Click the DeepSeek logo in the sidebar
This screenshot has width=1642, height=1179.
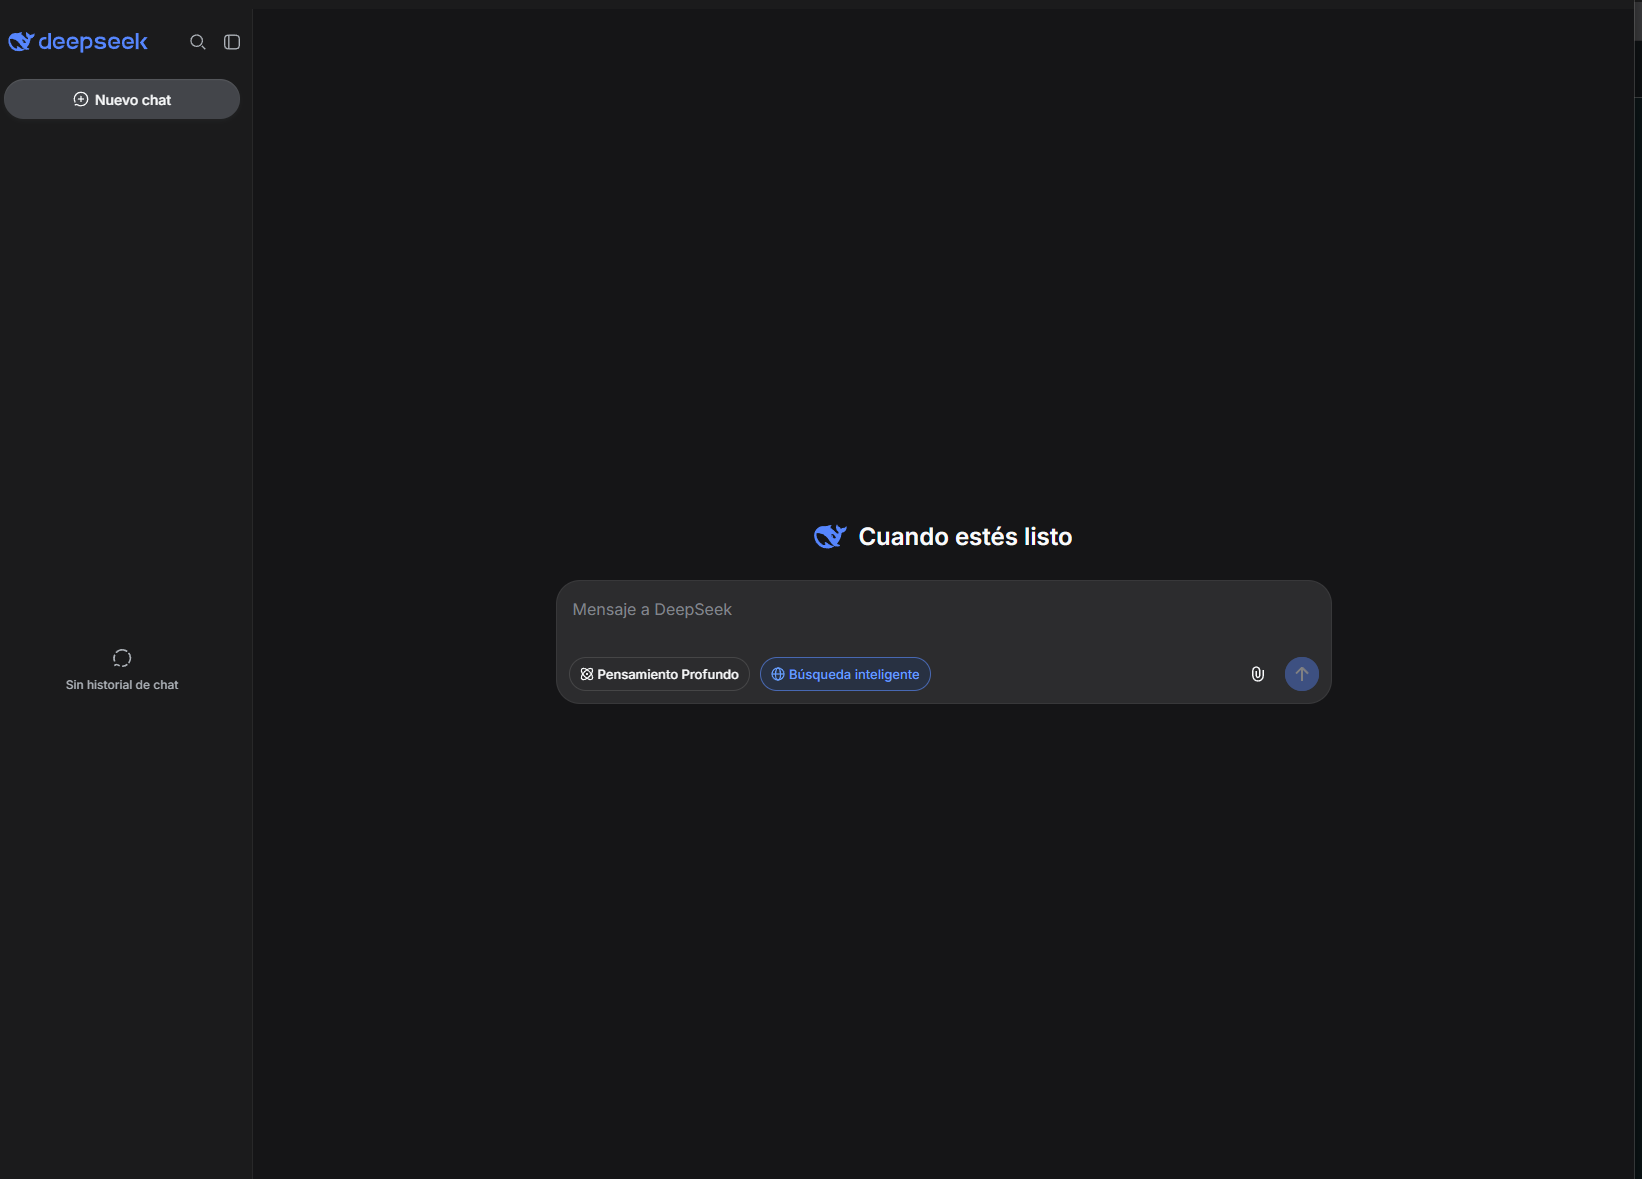click(x=78, y=42)
